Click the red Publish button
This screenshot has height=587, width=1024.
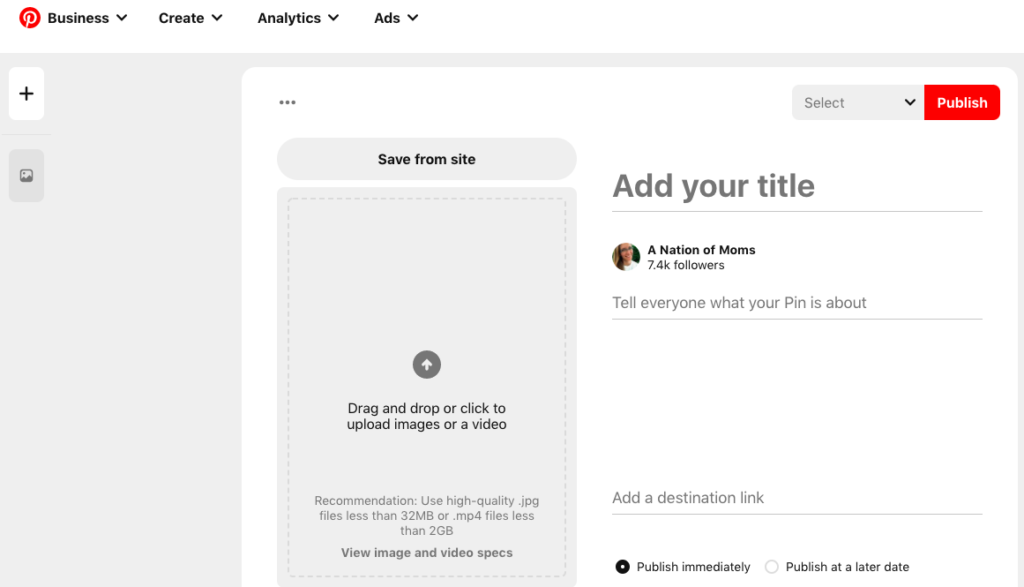click(x=962, y=103)
